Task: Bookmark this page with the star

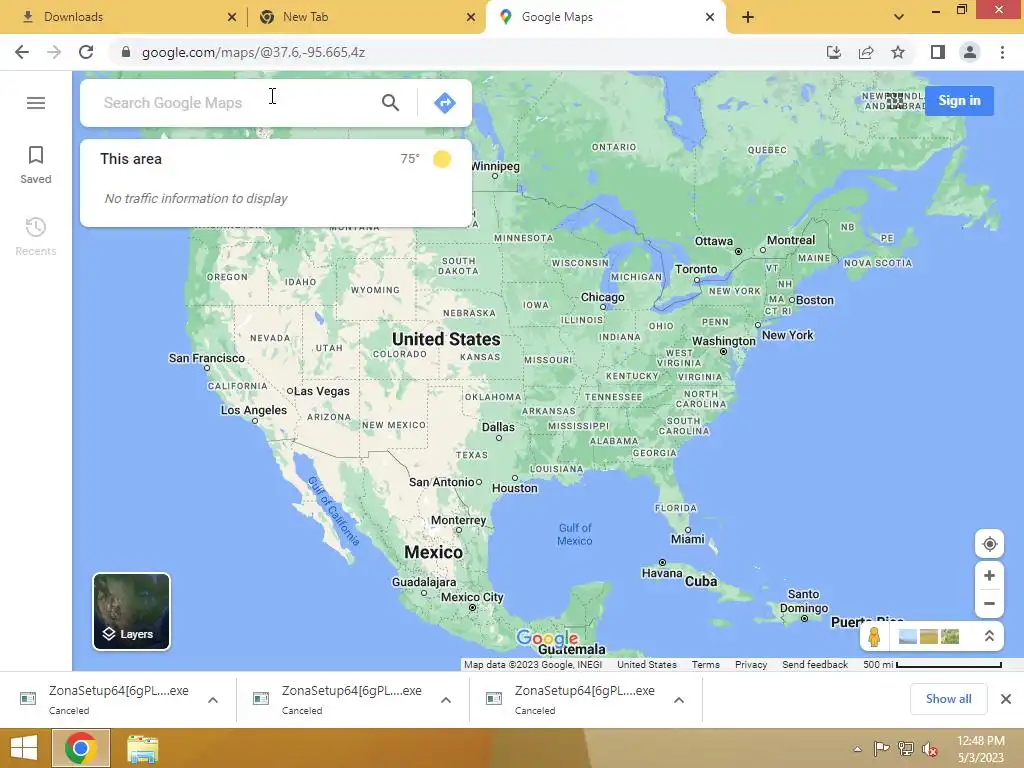Action: [x=898, y=52]
